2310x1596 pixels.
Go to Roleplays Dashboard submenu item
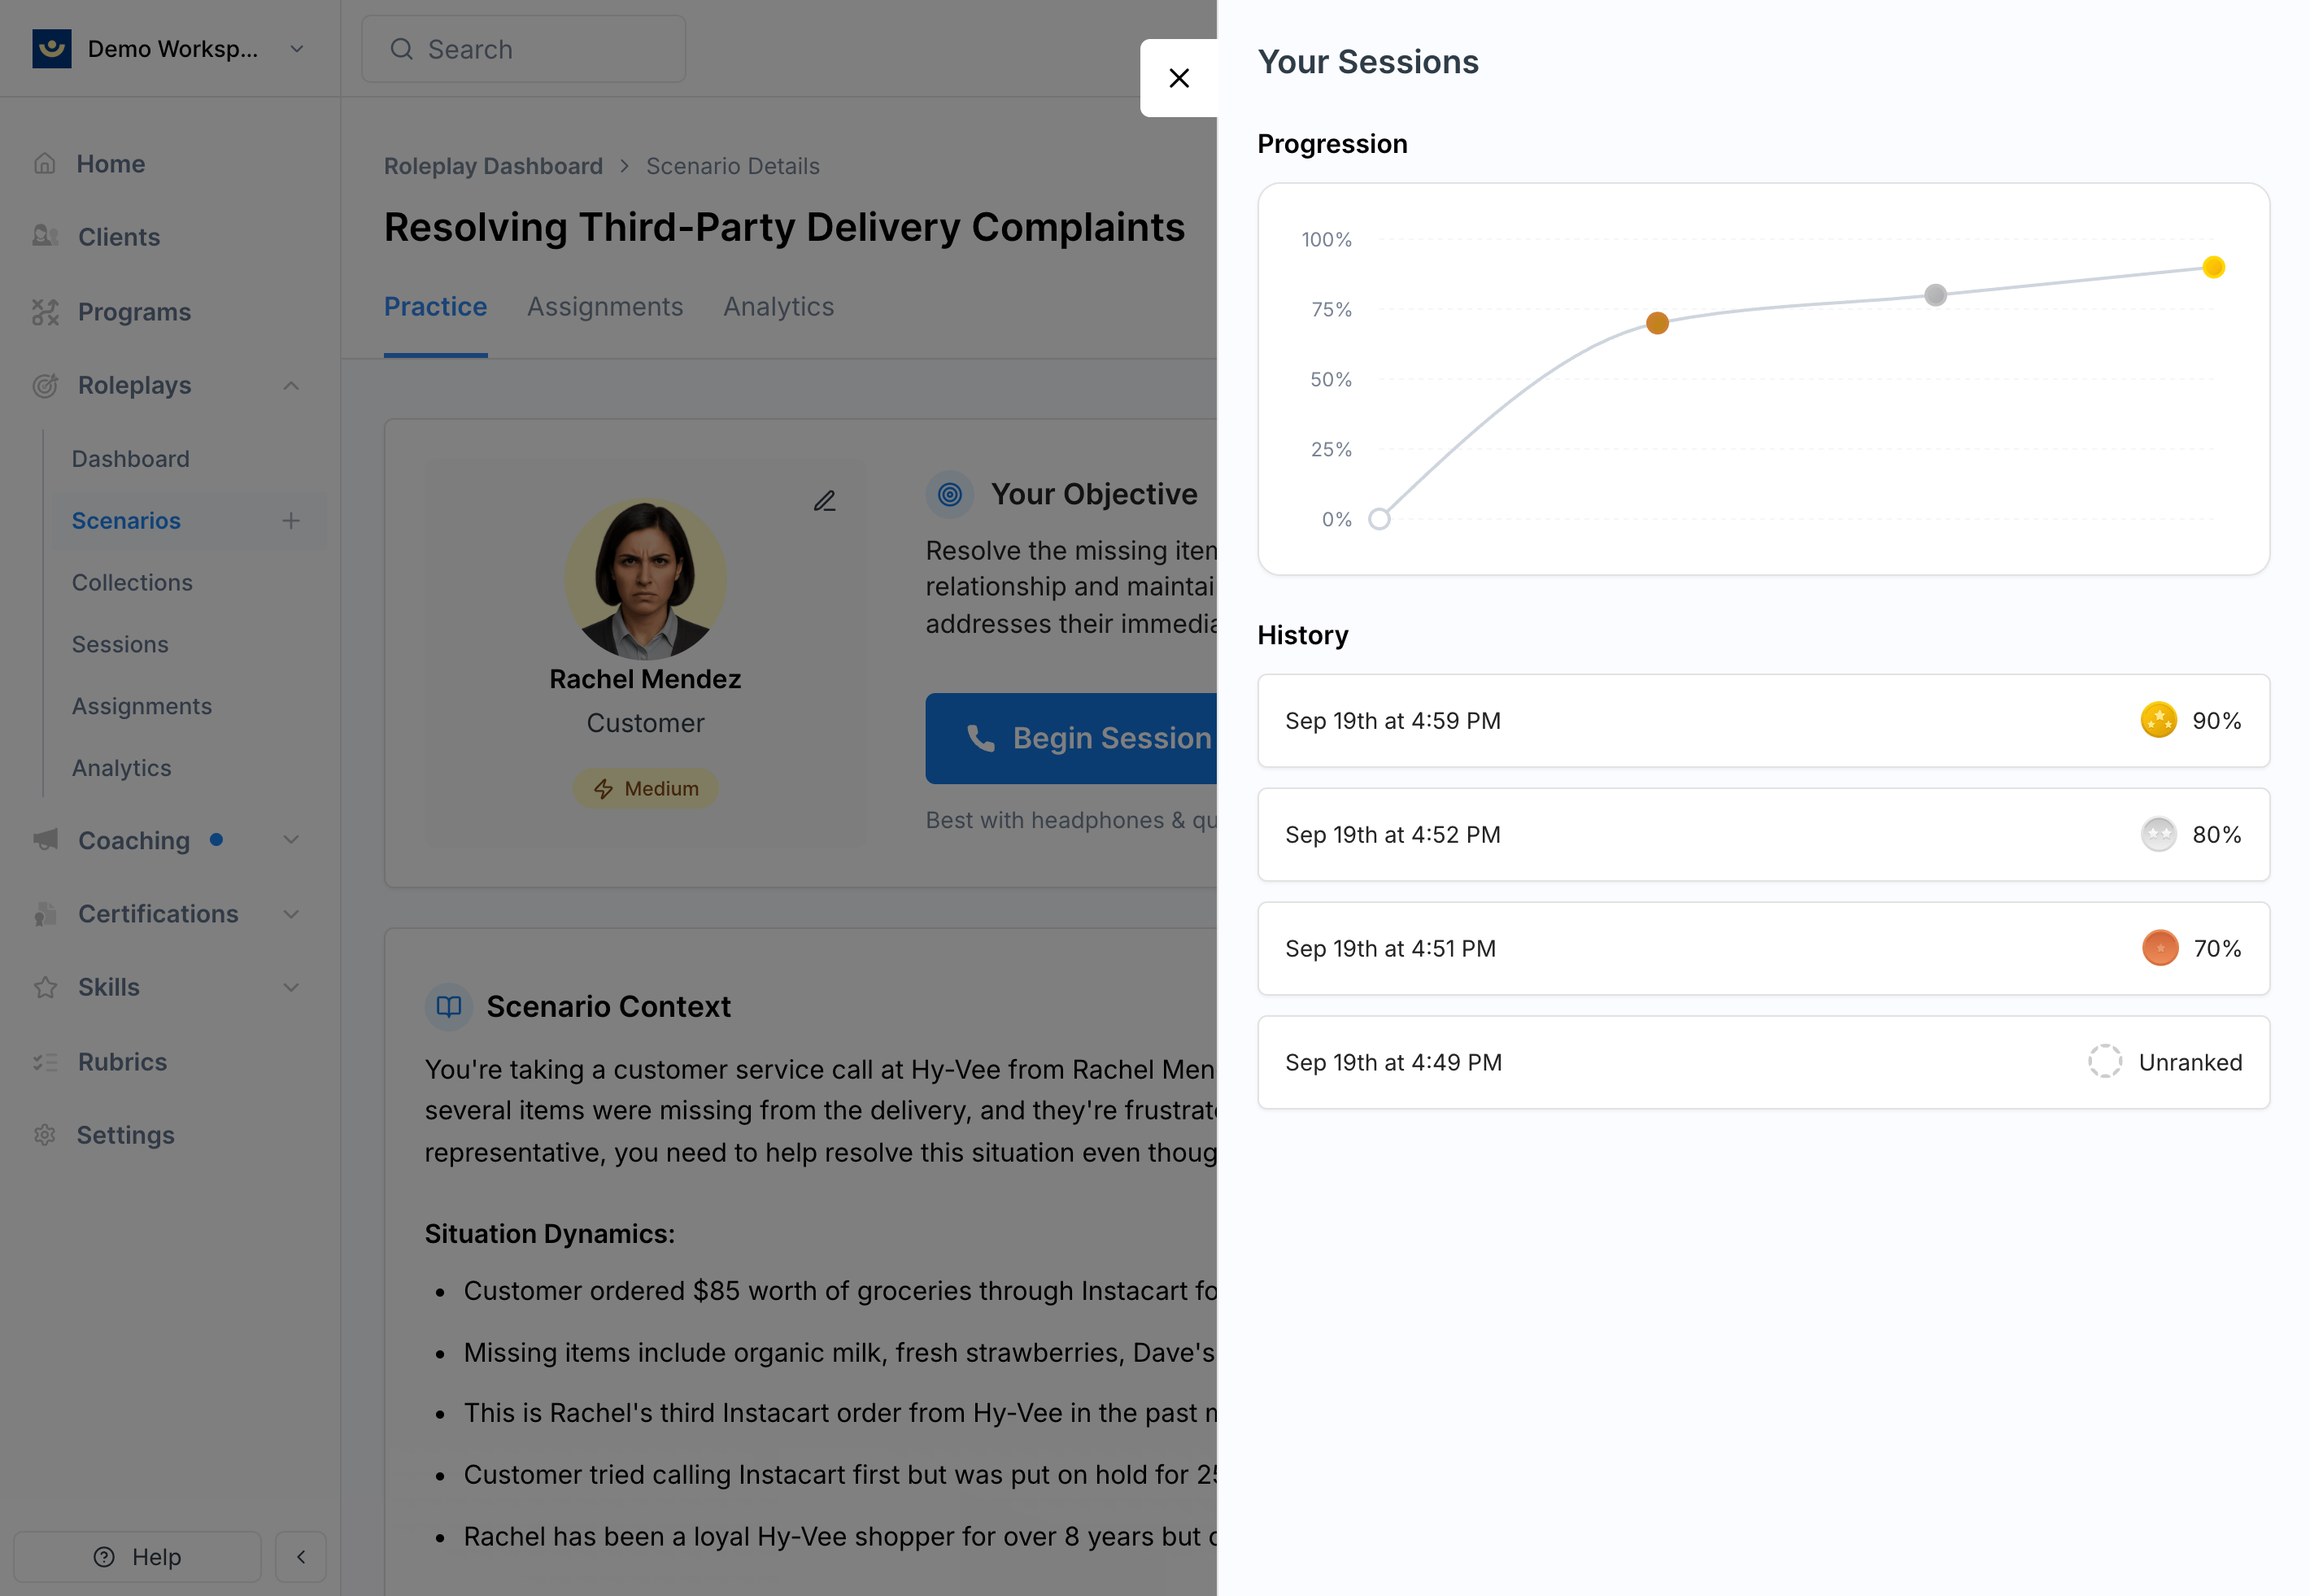click(130, 459)
